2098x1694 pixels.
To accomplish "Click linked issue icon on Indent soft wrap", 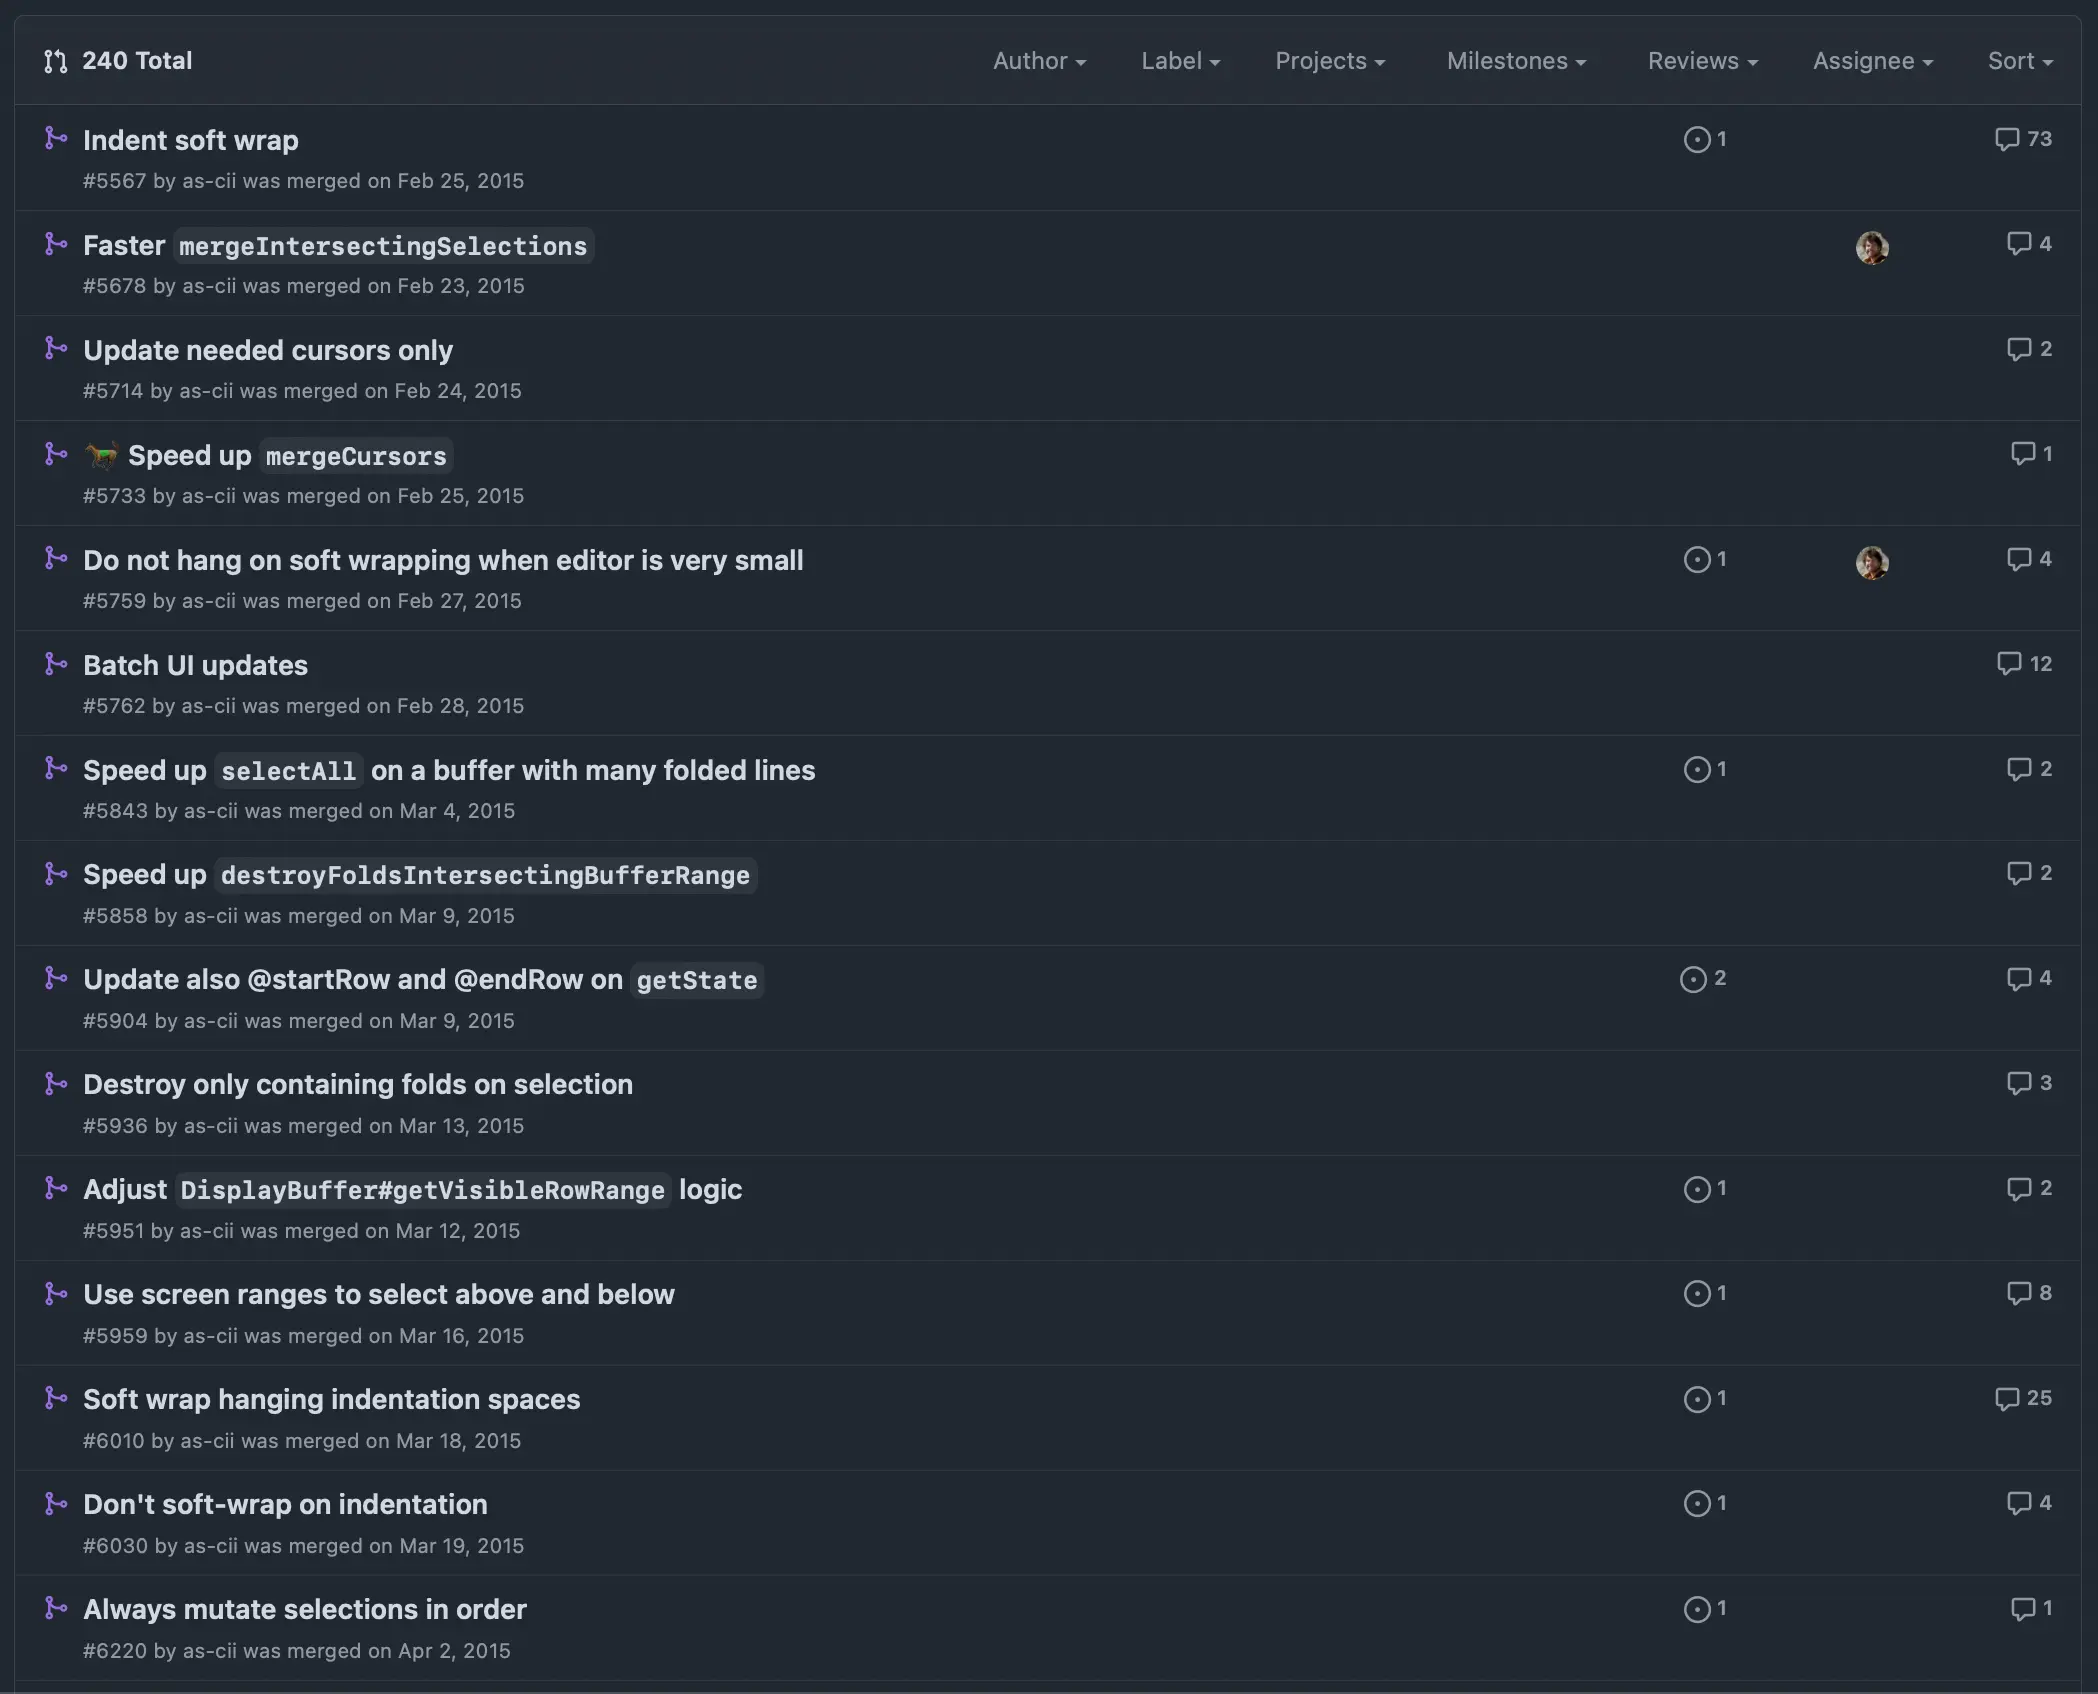I will coord(1696,139).
